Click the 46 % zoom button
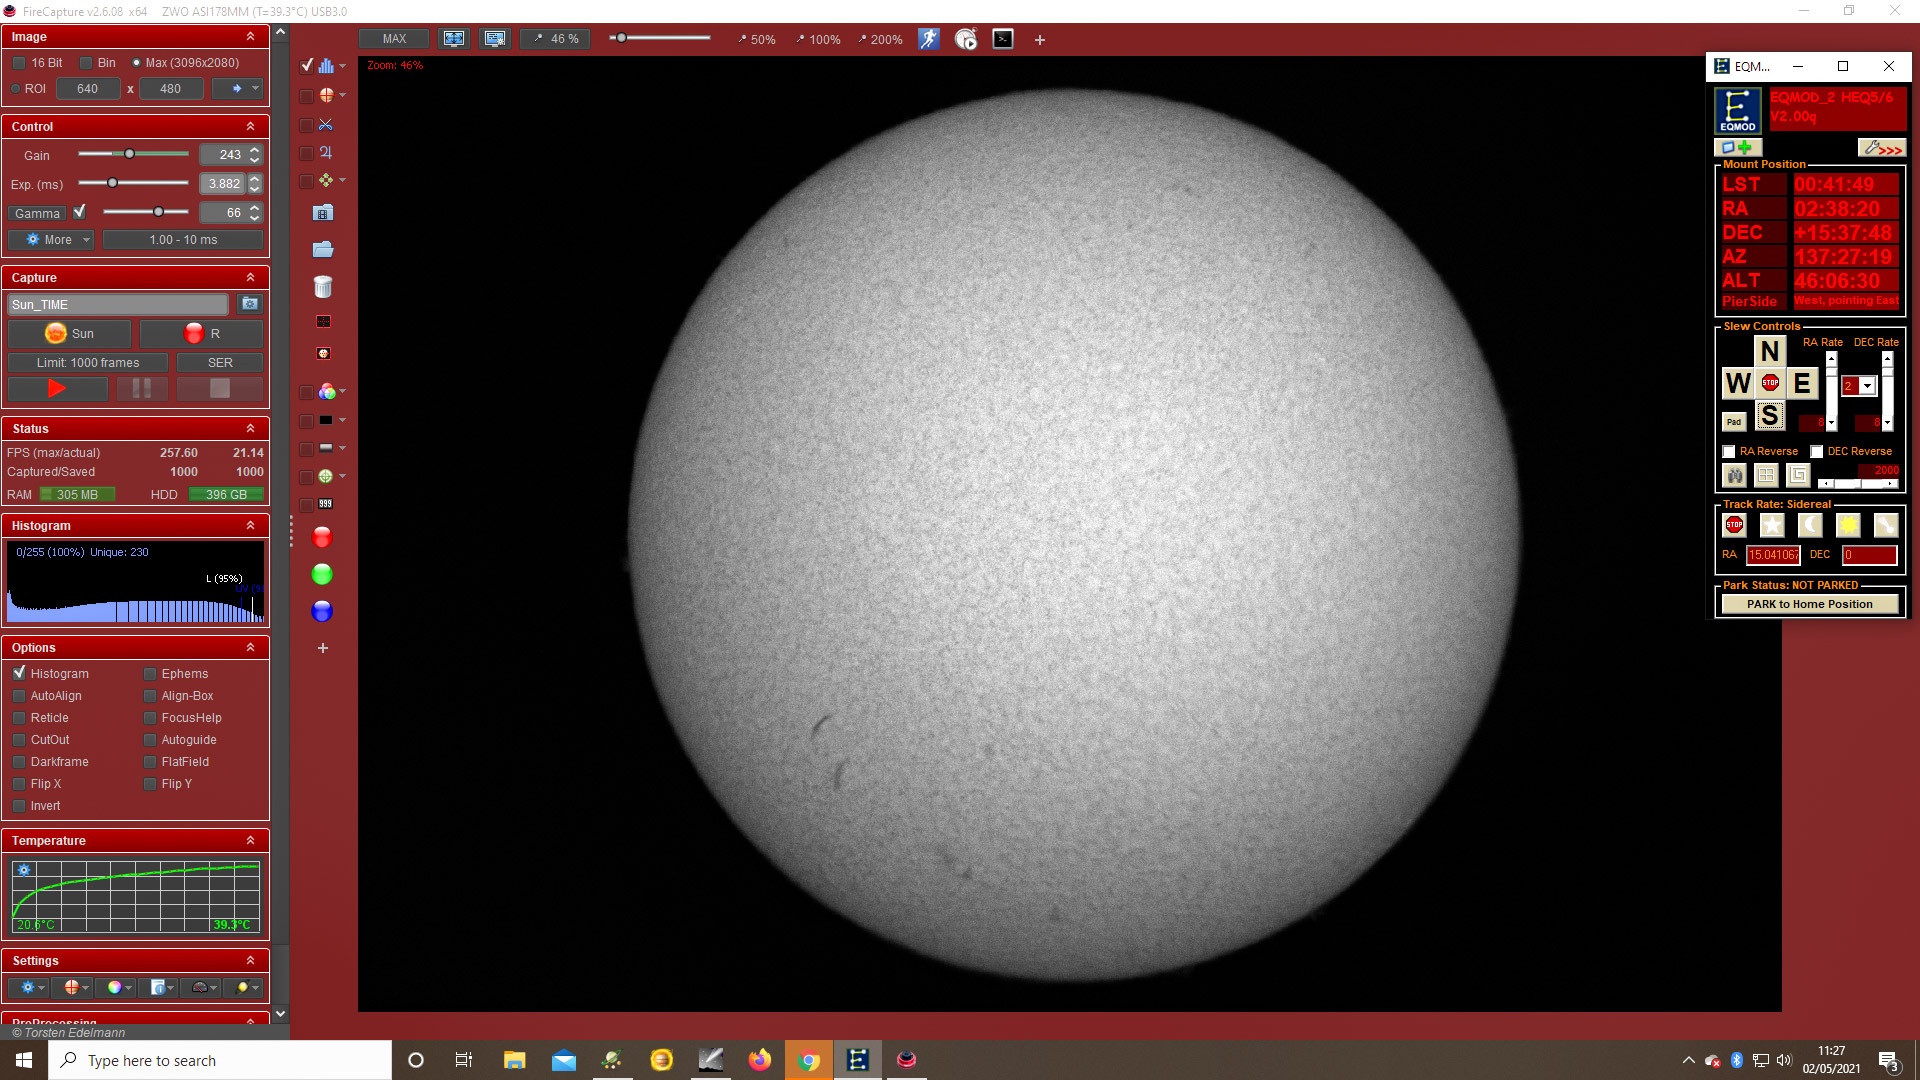 (x=556, y=39)
